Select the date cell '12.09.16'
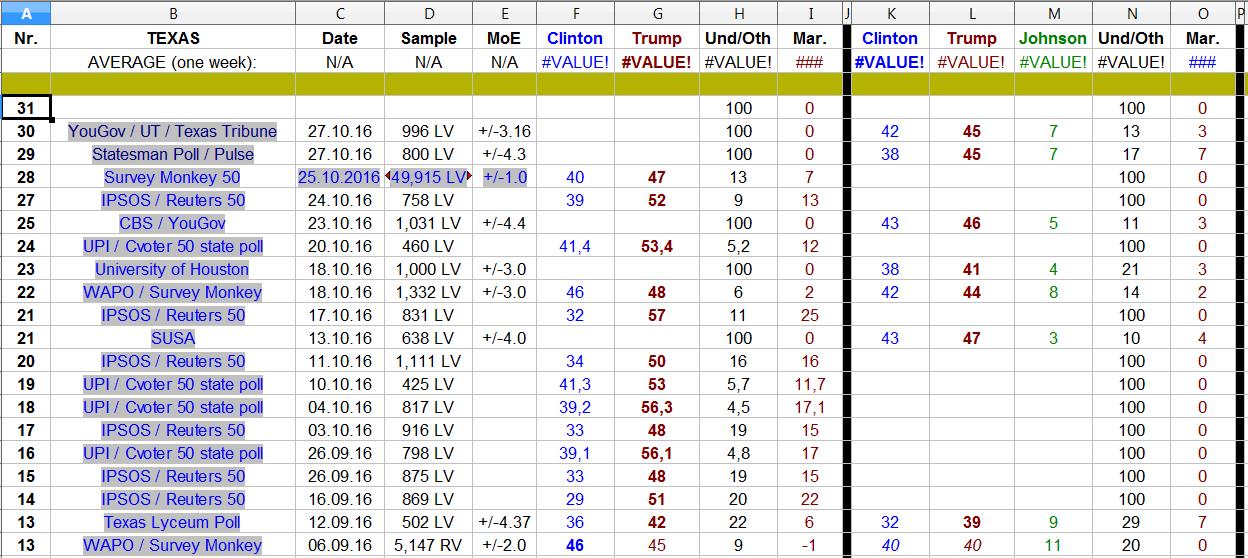Image resolution: width=1248 pixels, height=558 pixels. pos(340,522)
